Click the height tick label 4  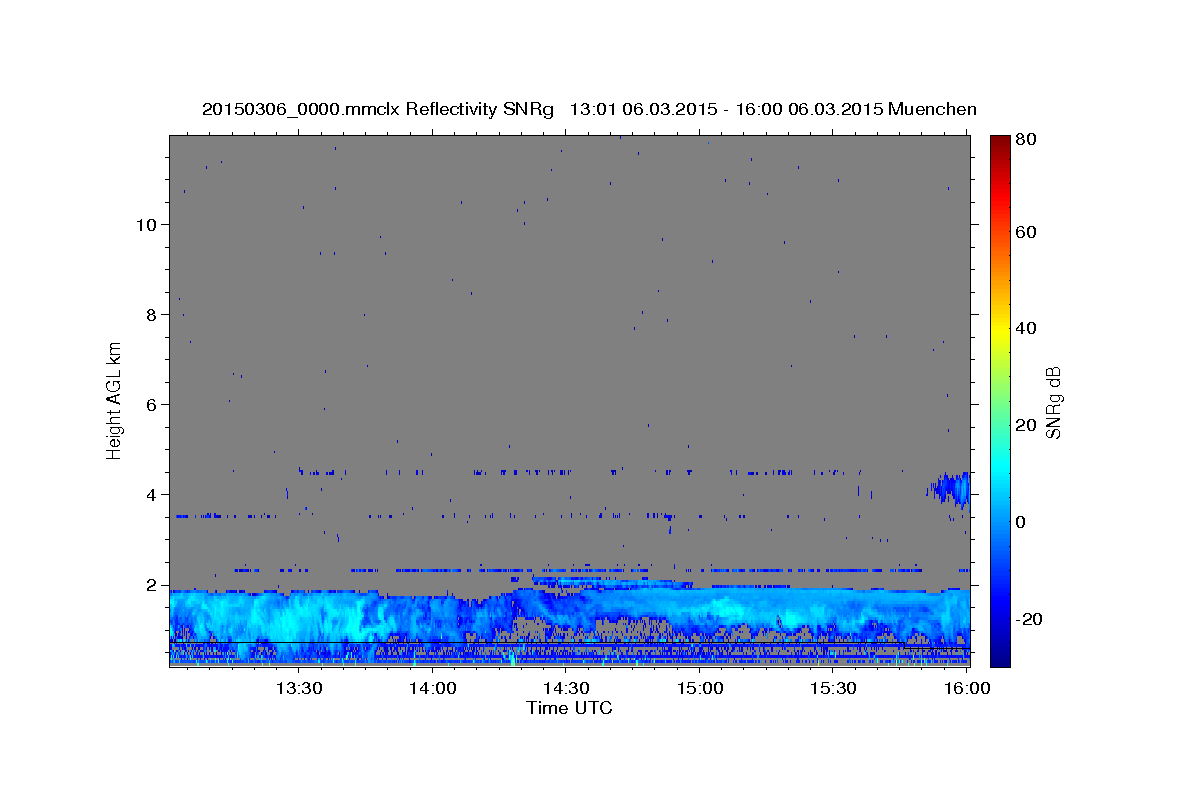[x=152, y=494]
